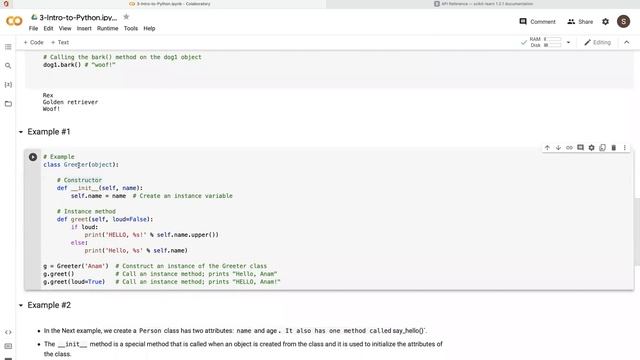Open the Insert menu
640x360 pixels.
pyautogui.click(x=84, y=29)
